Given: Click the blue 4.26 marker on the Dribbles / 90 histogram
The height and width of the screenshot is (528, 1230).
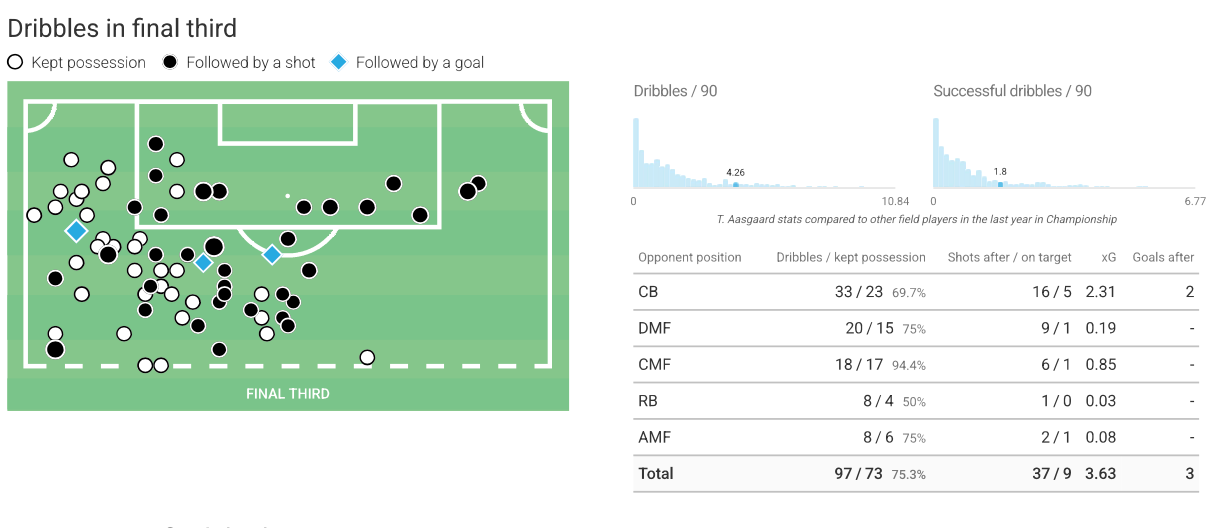Looking at the screenshot, I should coord(735,184).
